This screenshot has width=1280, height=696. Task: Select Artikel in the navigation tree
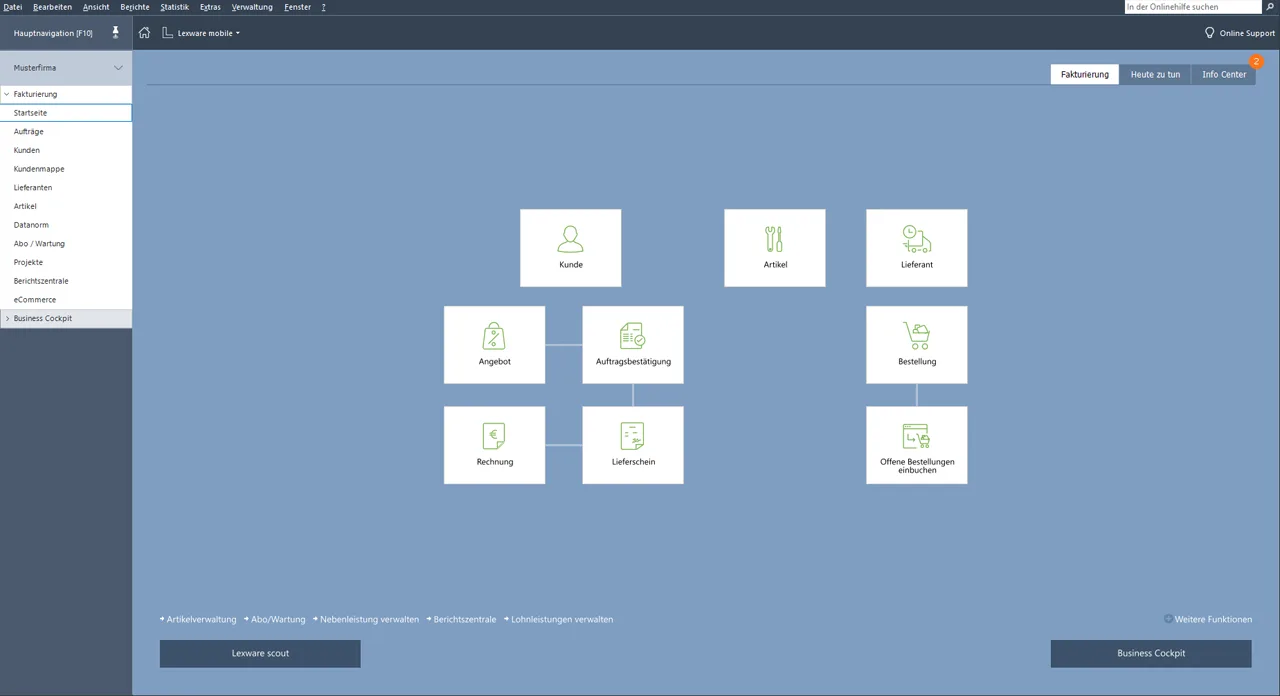[66, 206]
